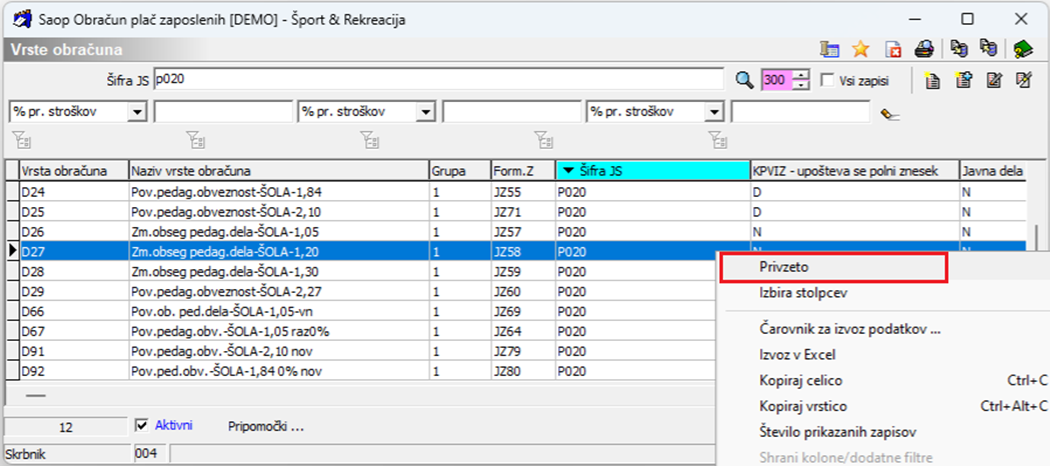Click the database import icon left of help
This screenshot has height=466, width=1050.
click(960, 49)
